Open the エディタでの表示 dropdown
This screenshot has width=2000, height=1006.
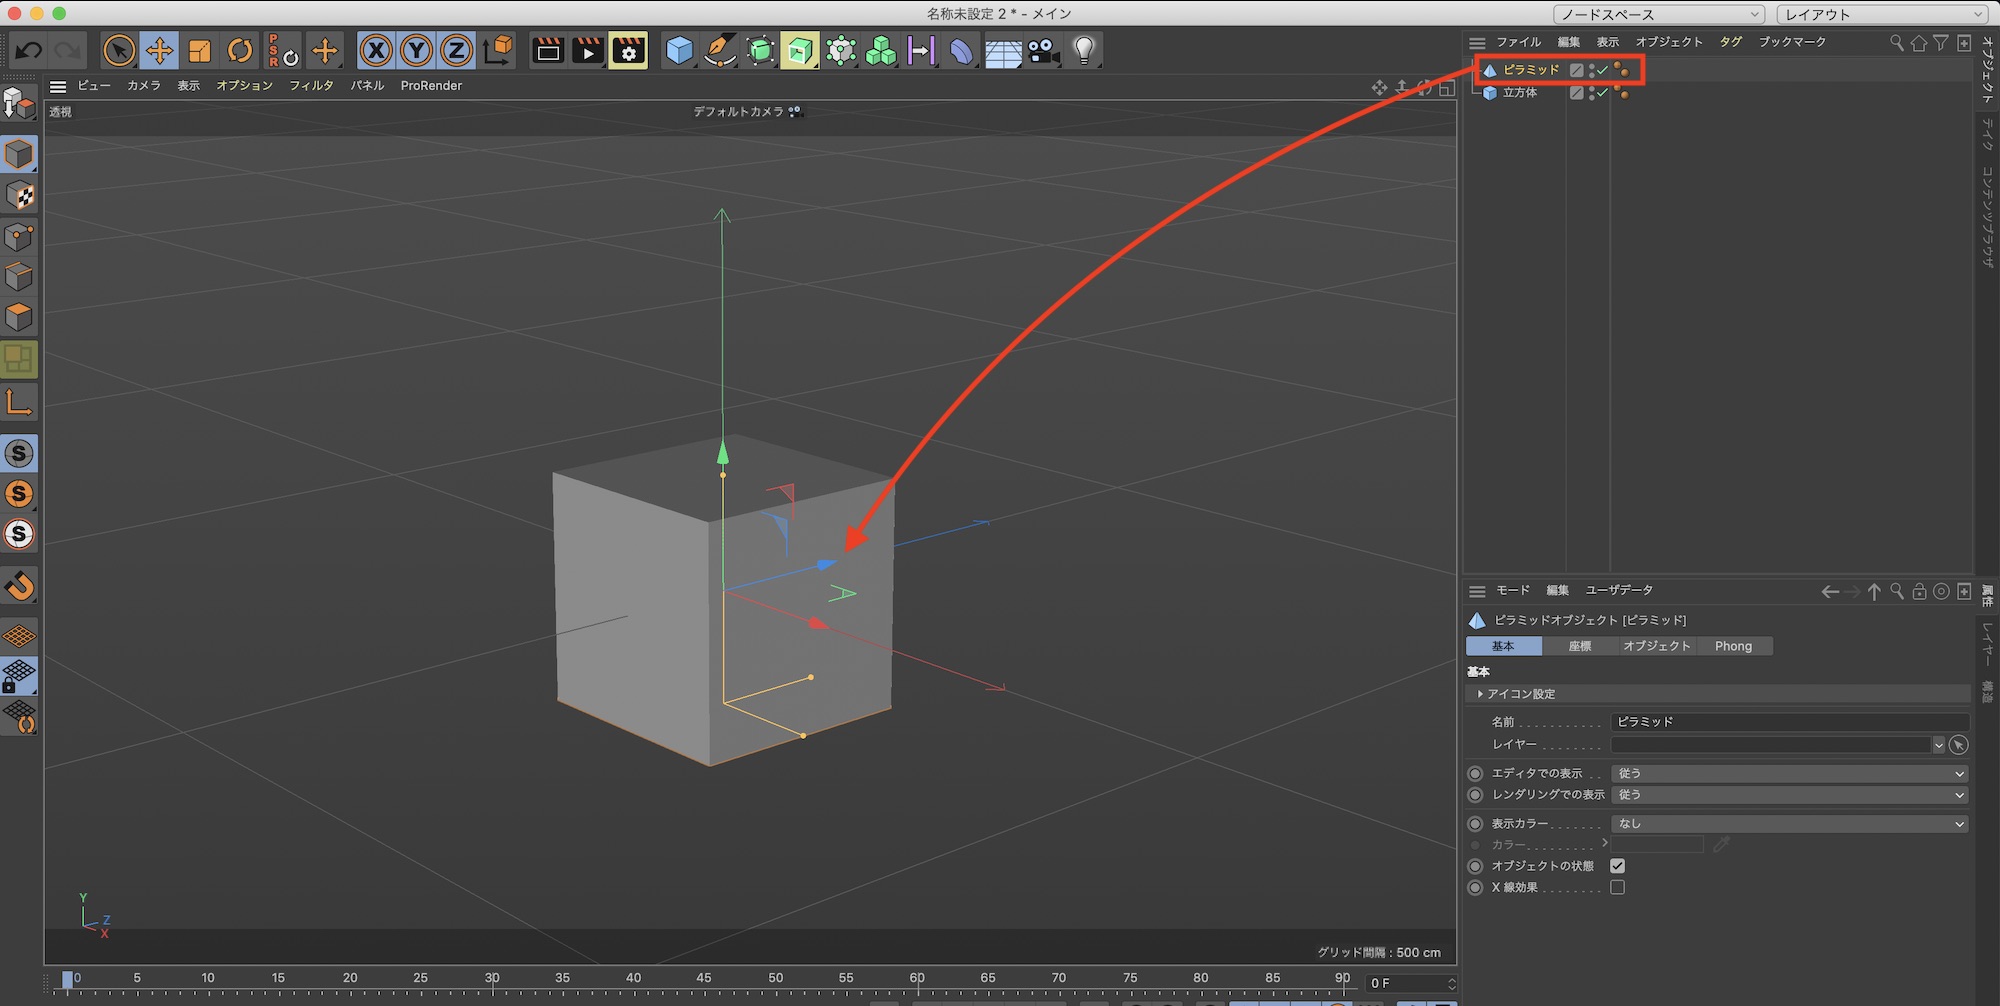[1788, 773]
